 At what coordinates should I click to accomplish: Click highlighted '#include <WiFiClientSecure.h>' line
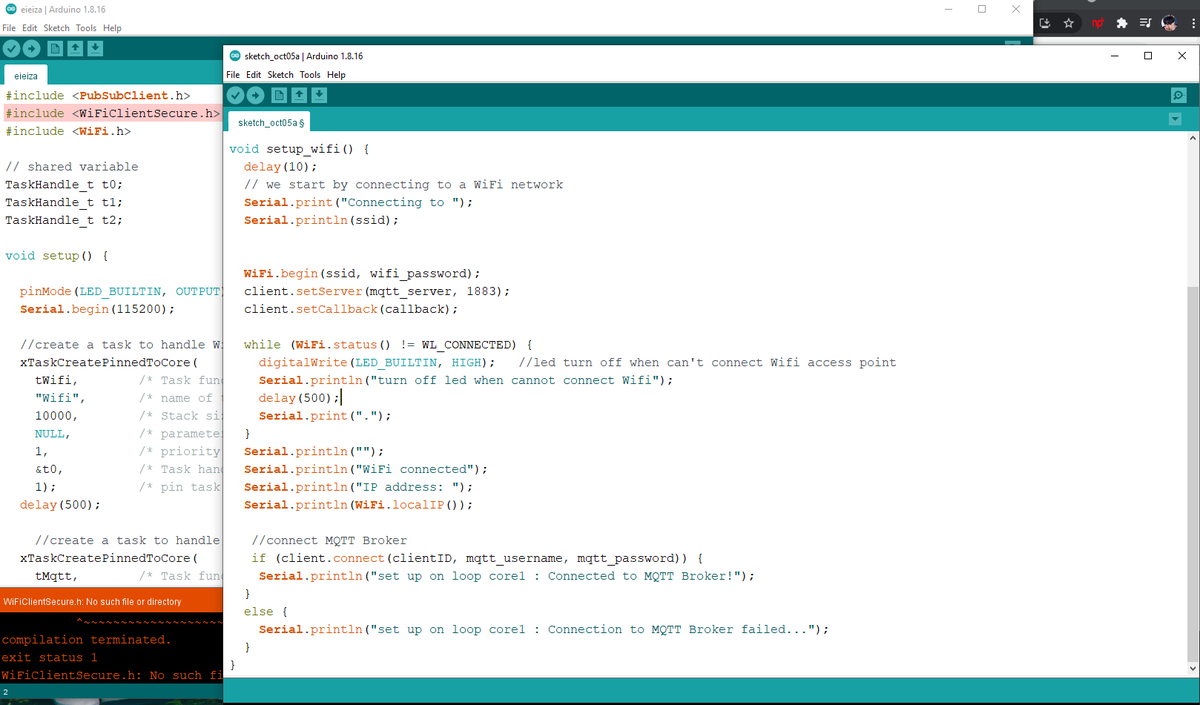click(112, 113)
